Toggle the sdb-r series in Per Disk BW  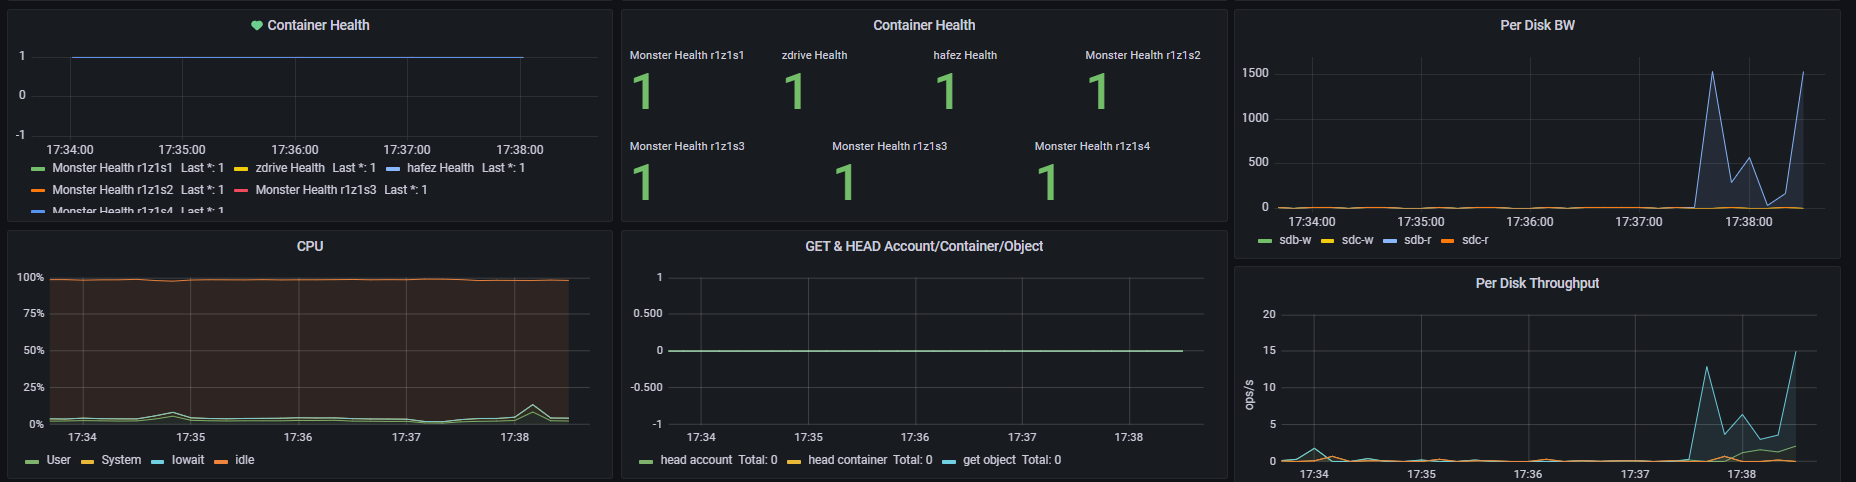(x=1417, y=240)
